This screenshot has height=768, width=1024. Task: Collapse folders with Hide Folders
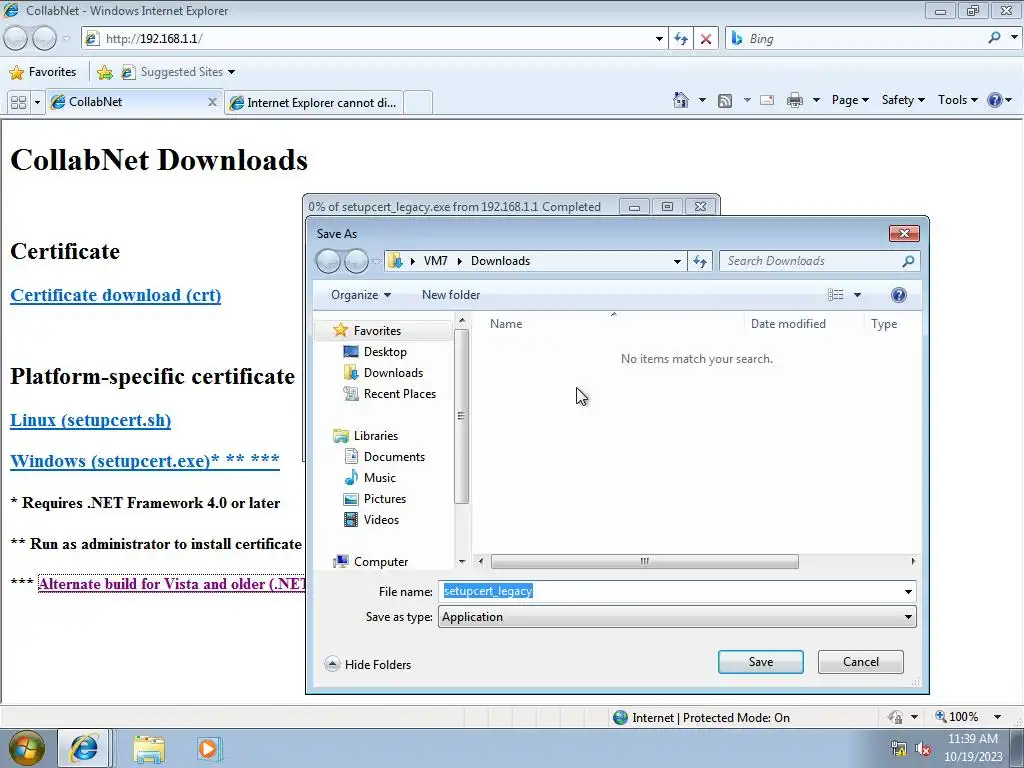(368, 664)
